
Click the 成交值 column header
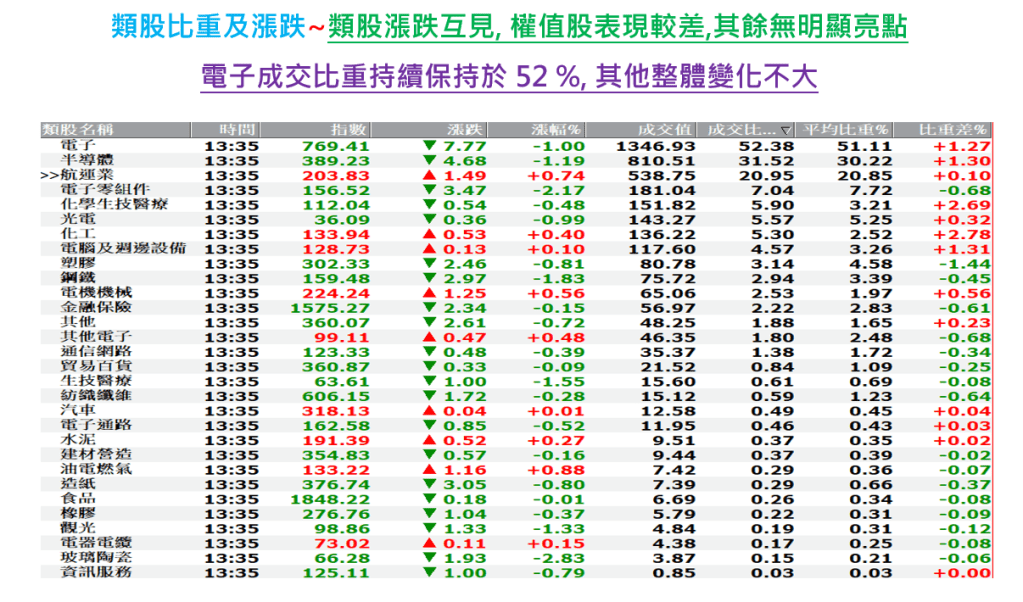665,130
